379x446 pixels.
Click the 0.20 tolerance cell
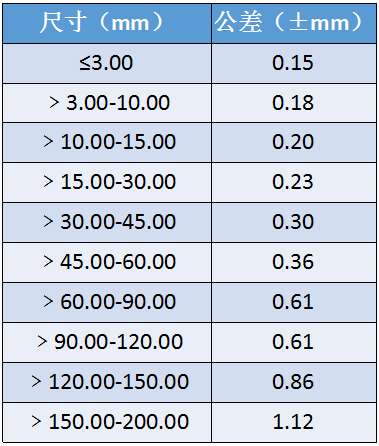[x=294, y=143]
